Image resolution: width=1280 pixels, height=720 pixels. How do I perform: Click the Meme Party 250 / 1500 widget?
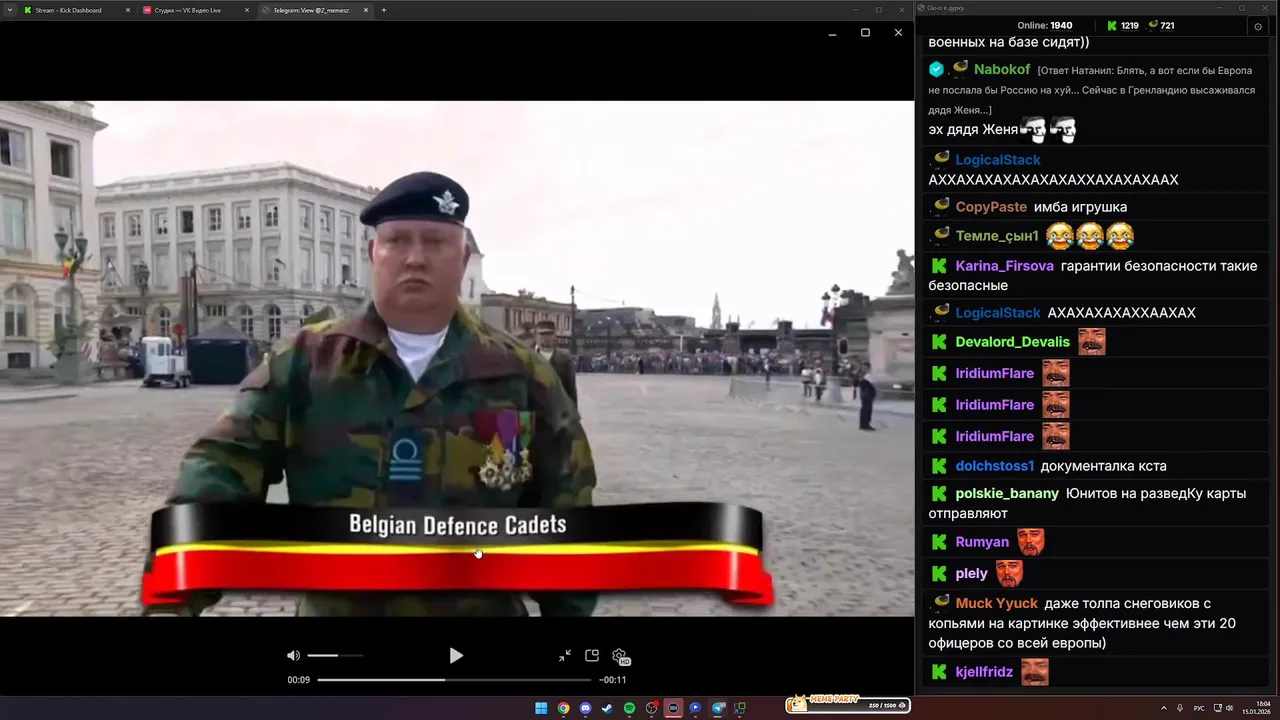pyautogui.click(x=848, y=704)
